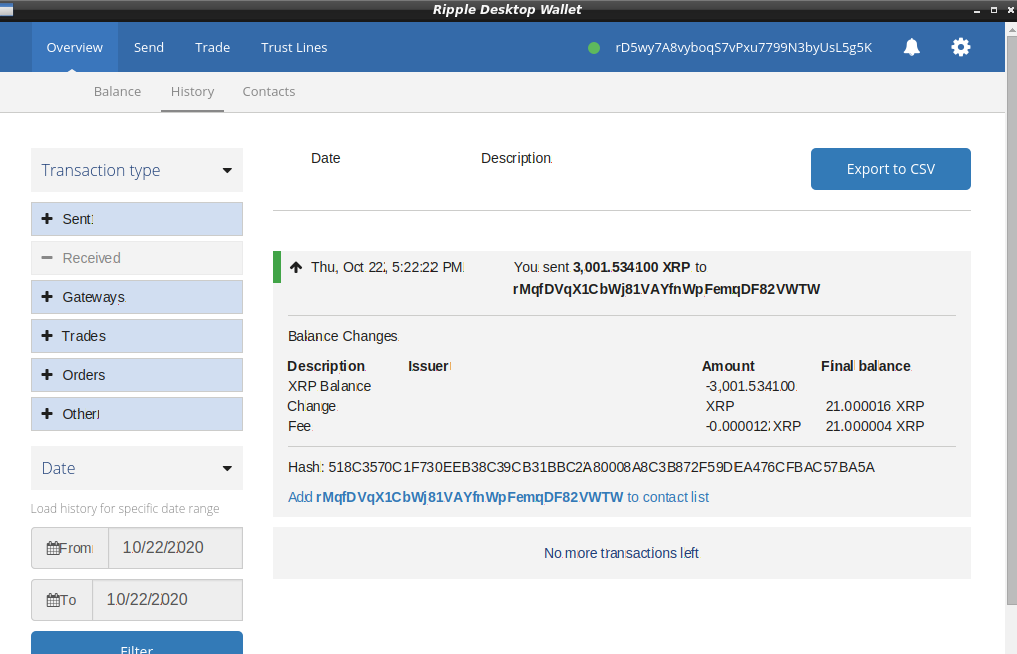Click the From date field 10/22/2020
1017x654 pixels.
point(175,548)
